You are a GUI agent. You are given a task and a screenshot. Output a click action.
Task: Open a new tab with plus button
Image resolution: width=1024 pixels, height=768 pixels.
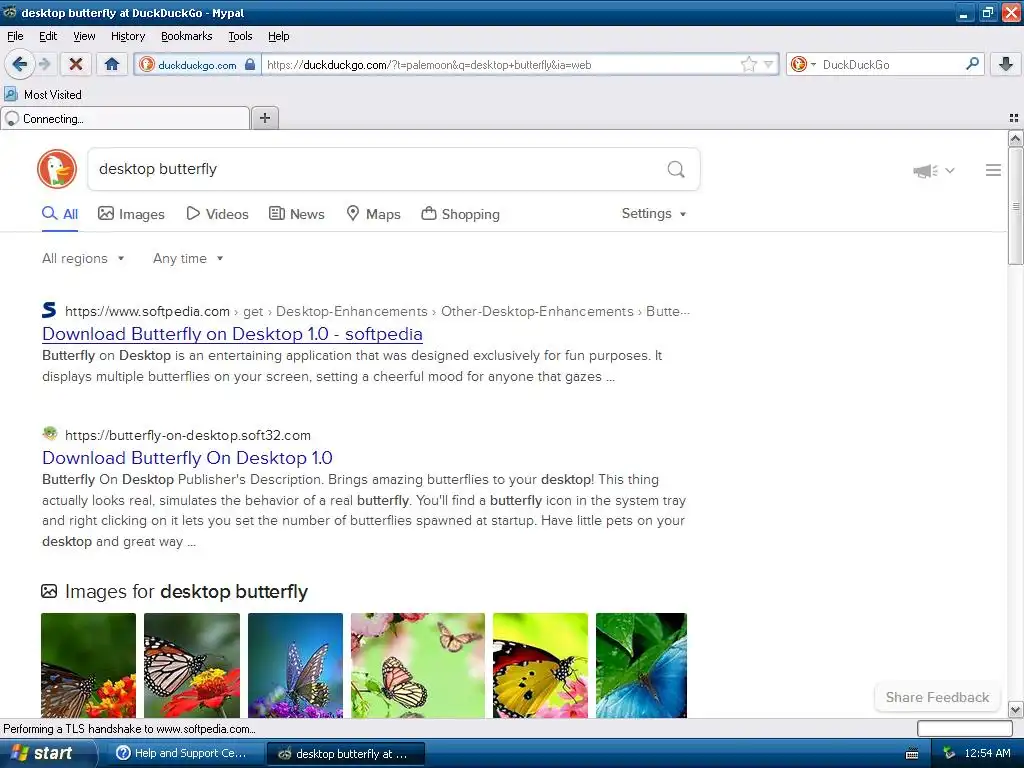click(265, 118)
